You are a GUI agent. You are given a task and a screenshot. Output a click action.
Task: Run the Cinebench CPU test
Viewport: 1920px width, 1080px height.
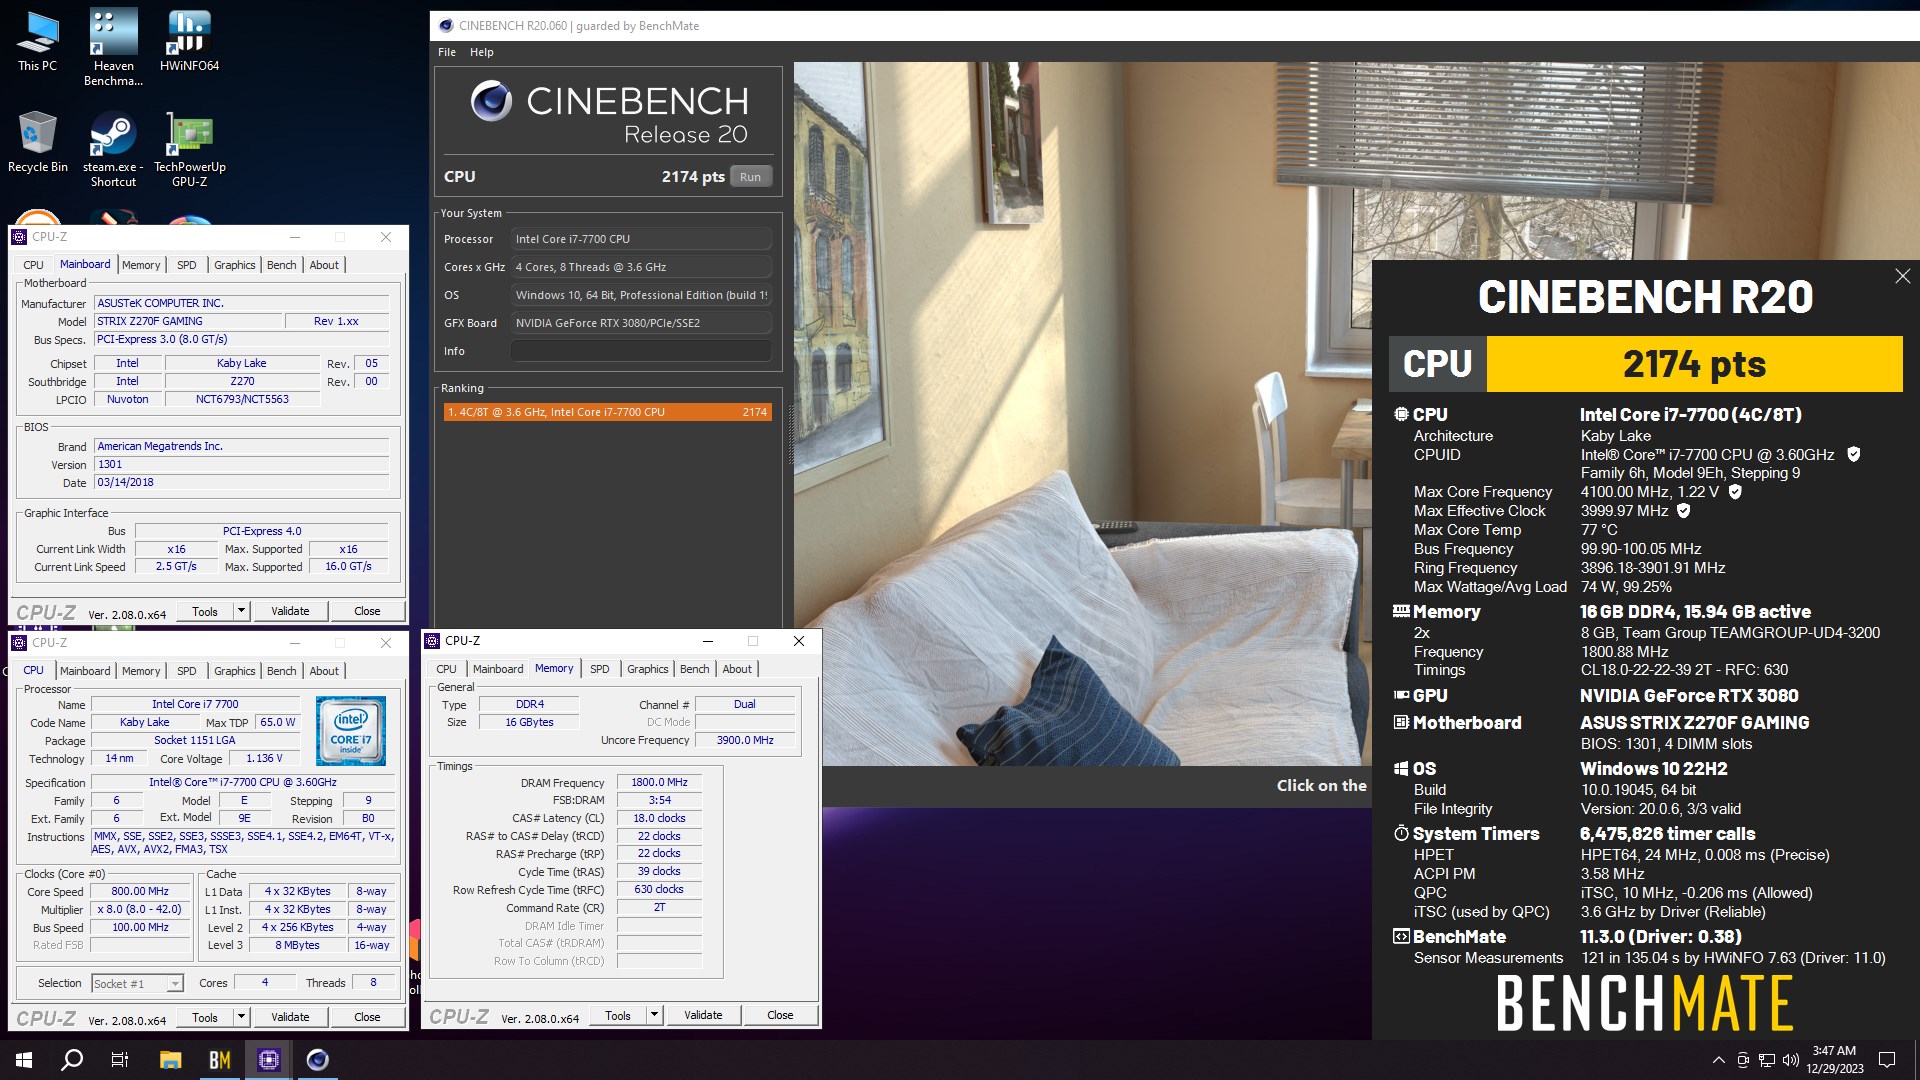(x=750, y=177)
